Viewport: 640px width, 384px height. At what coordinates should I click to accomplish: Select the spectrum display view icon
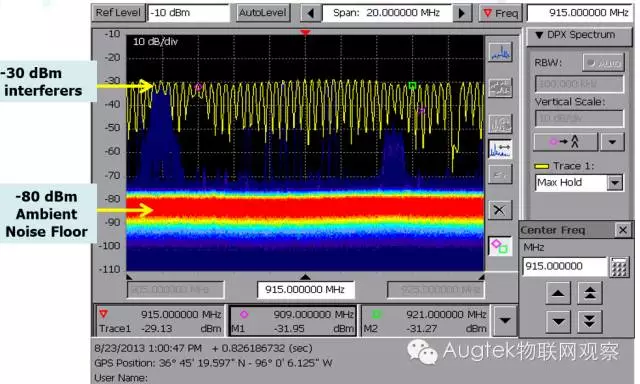click(500, 52)
